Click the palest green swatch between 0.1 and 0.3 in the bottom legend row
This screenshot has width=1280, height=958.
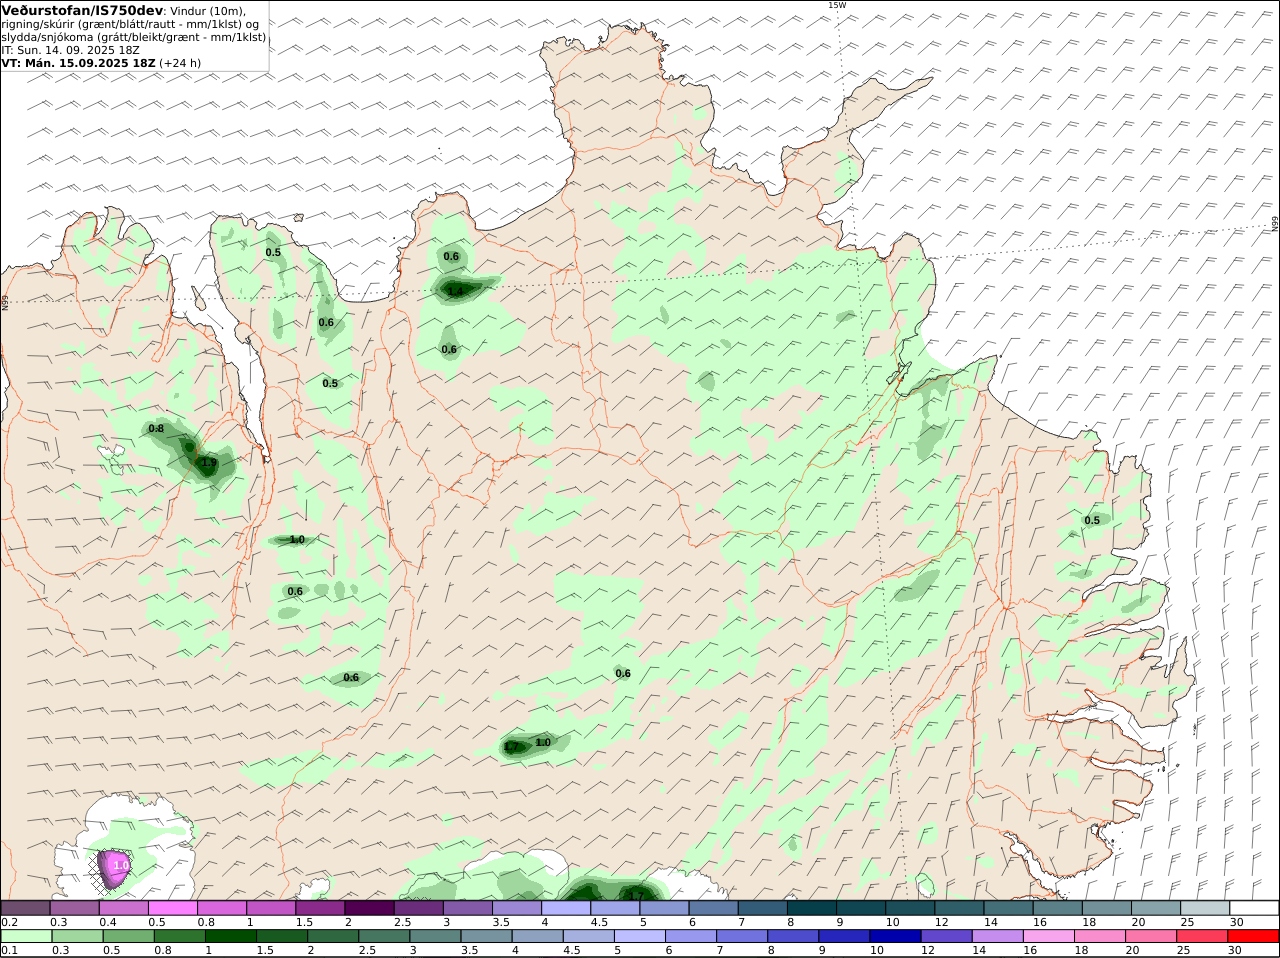tap(25, 936)
